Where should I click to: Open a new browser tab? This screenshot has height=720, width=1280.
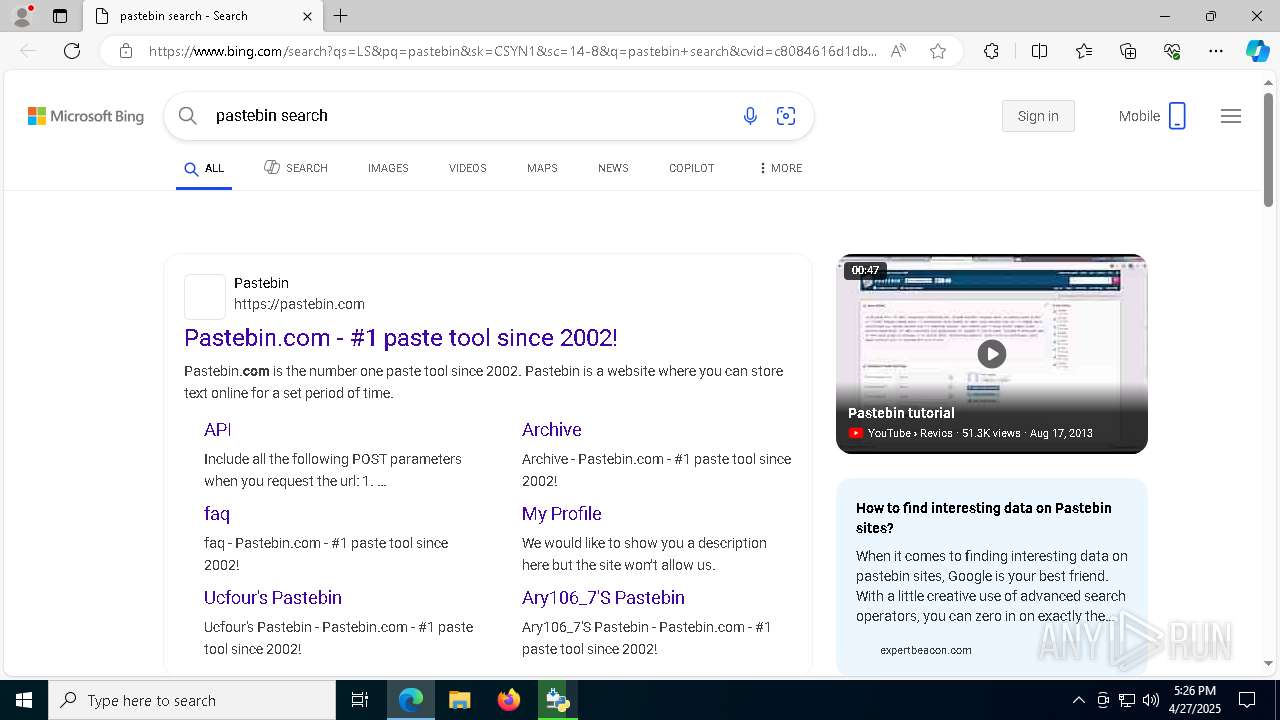(341, 16)
